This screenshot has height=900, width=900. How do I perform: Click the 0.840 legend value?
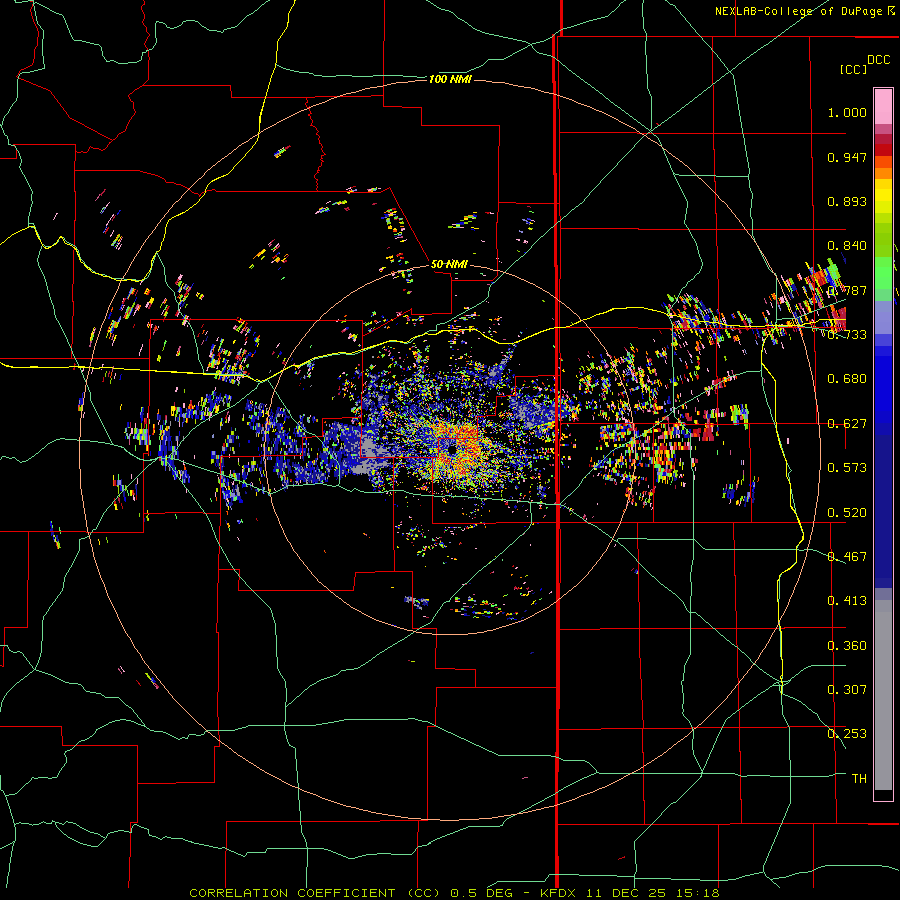[847, 246]
